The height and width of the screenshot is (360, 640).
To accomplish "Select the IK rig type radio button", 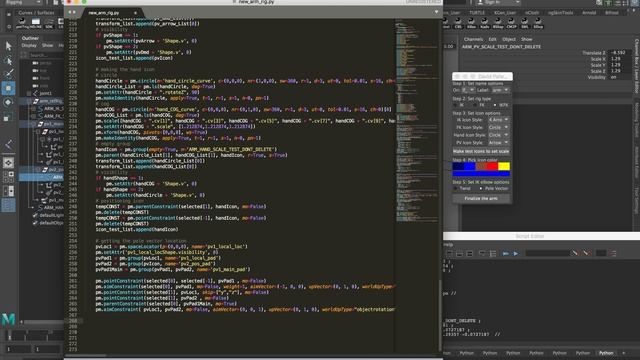I will pyautogui.click(x=456, y=105).
